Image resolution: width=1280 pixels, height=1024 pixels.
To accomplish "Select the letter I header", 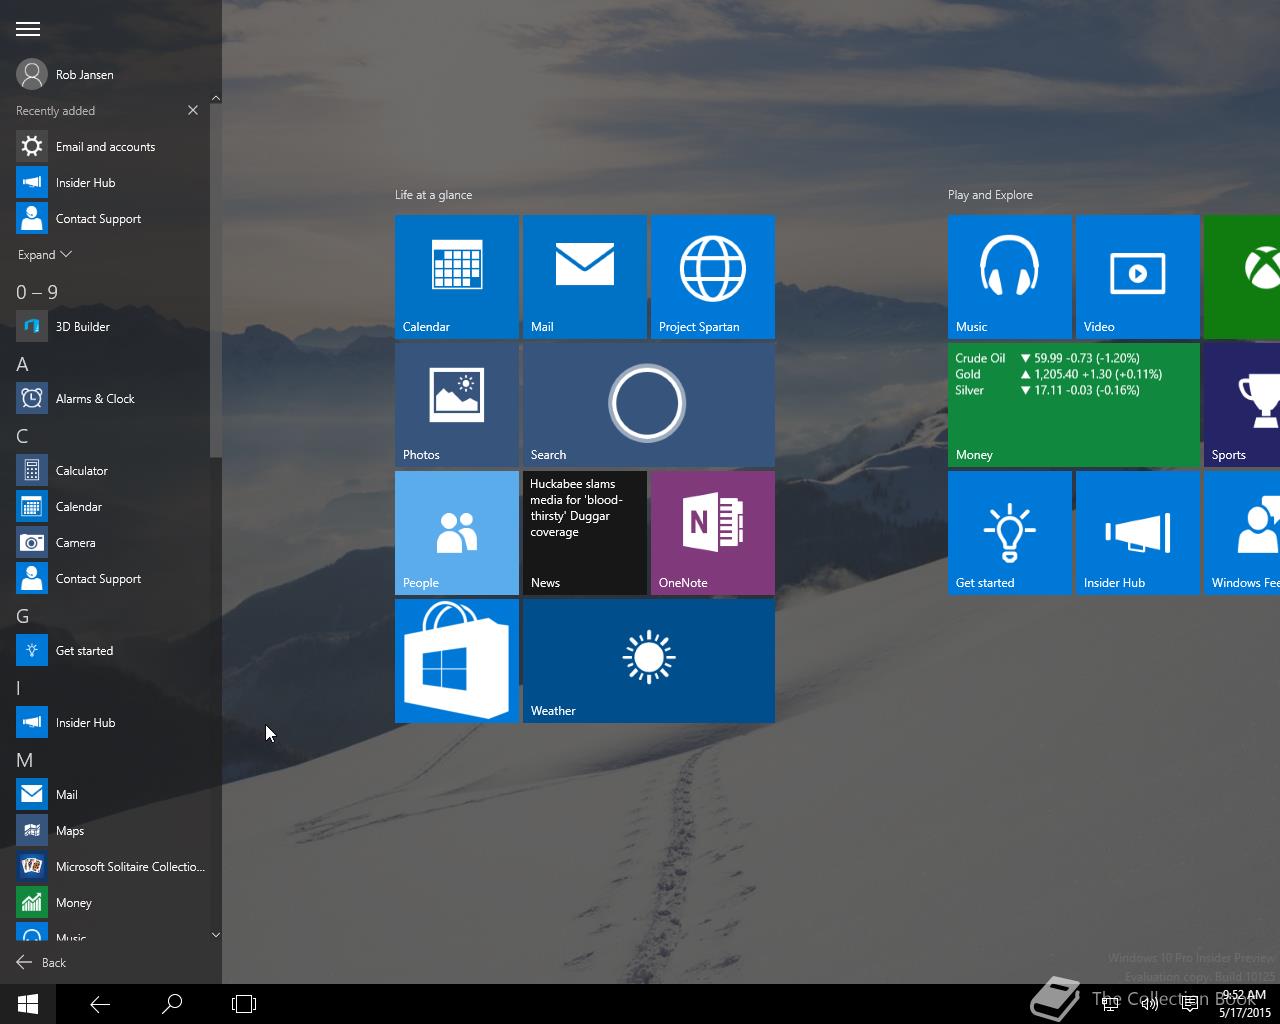I will 19,688.
